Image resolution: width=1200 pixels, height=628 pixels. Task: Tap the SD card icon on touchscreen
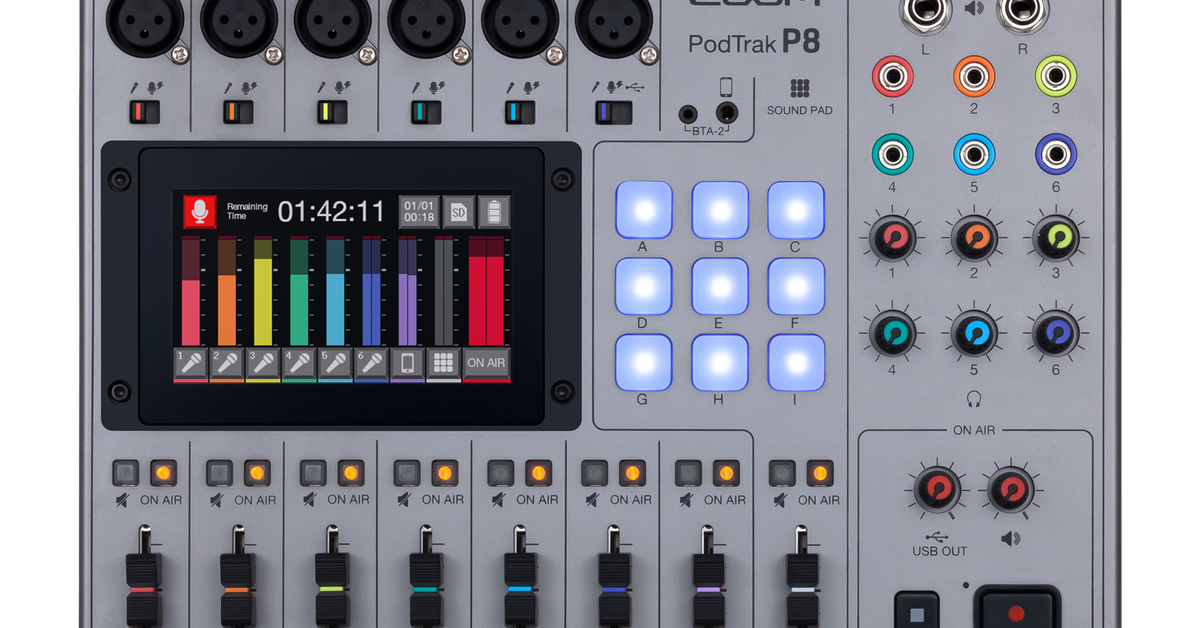click(458, 211)
